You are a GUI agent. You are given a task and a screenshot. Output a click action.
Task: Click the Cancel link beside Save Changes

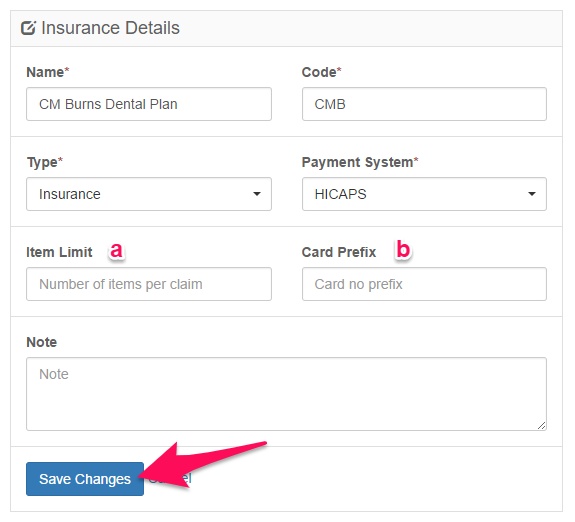[x=171, y=478]
